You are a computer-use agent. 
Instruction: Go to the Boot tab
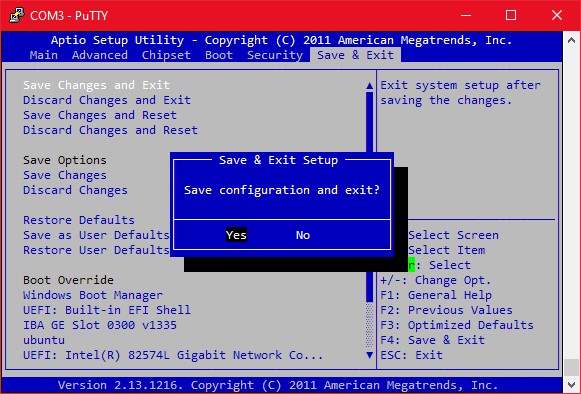tap(219, 55)
